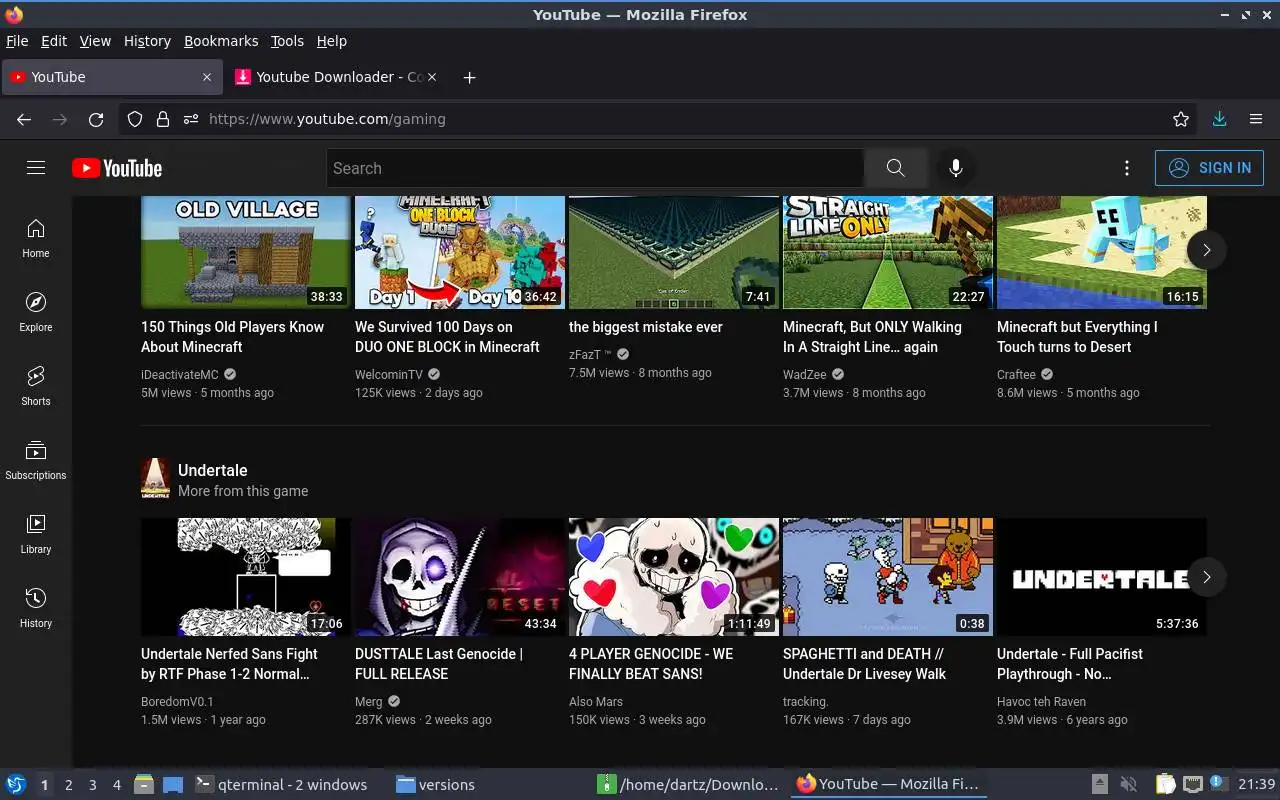This screenshot has height=800, width=1280.
Task: Open WadZee channel link
Action: [x=805, y=374]
